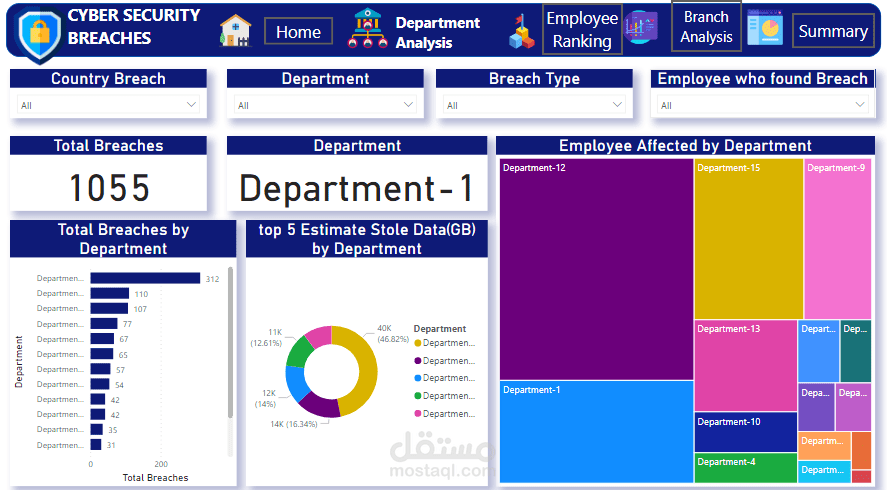The height and width of the screenshot is (490, 887).
Task: Click the 14K (16.34%) data label
Action: tap(294, 424)
